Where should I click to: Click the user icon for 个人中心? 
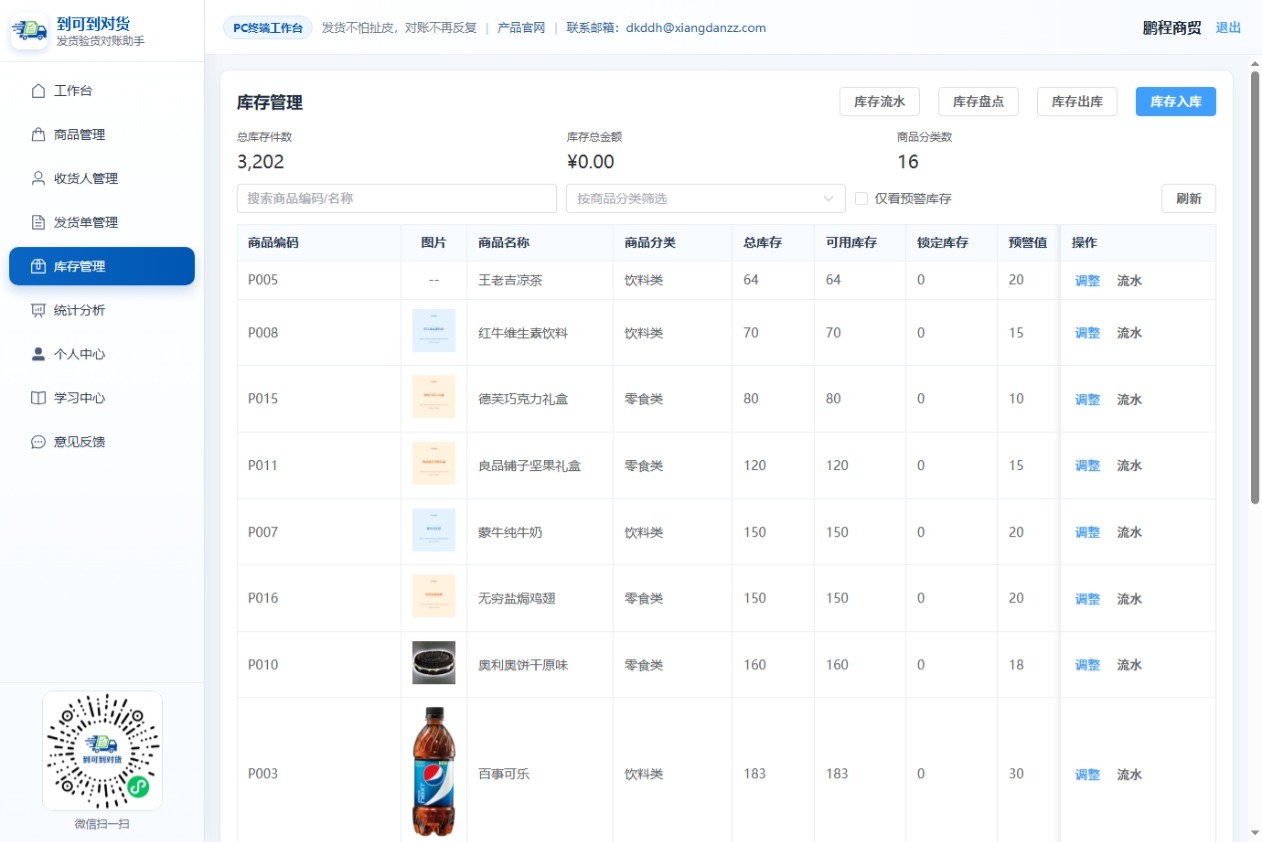39,354
